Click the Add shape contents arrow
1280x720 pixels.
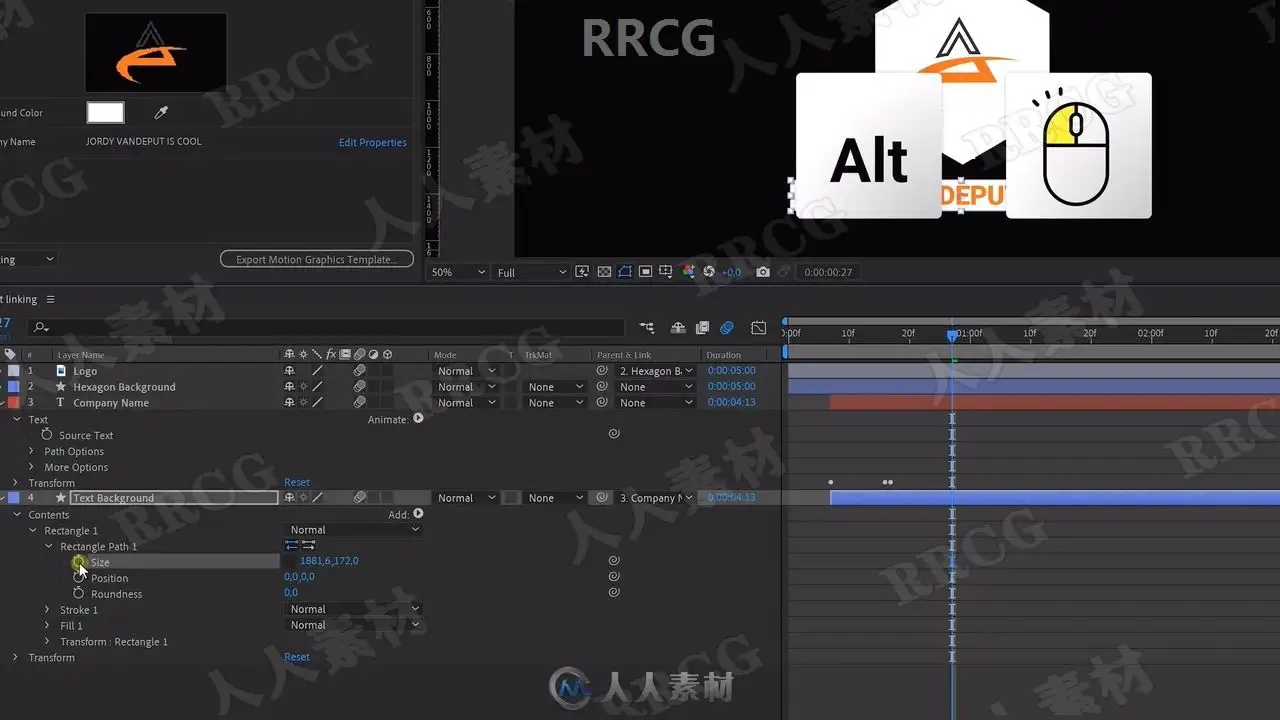pos(418,514)
